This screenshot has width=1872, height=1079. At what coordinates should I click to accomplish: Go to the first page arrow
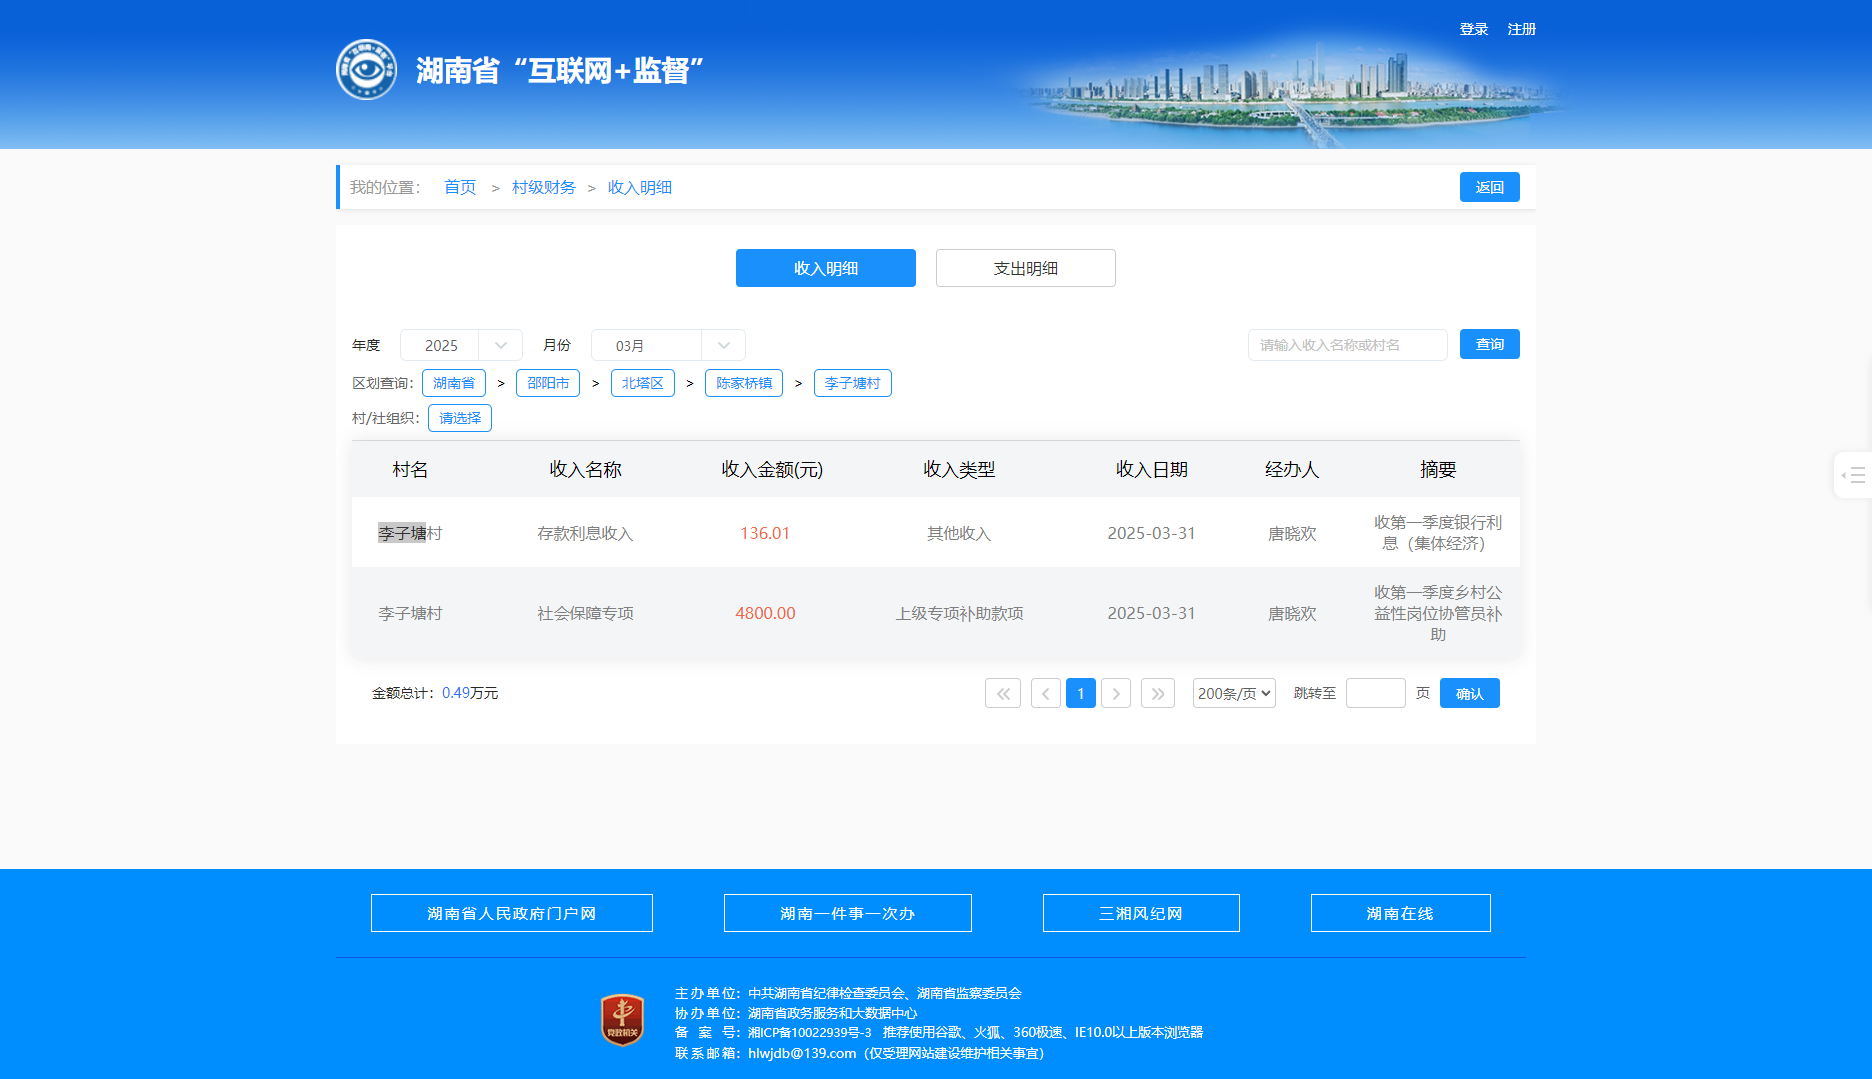pos(1003,693)
